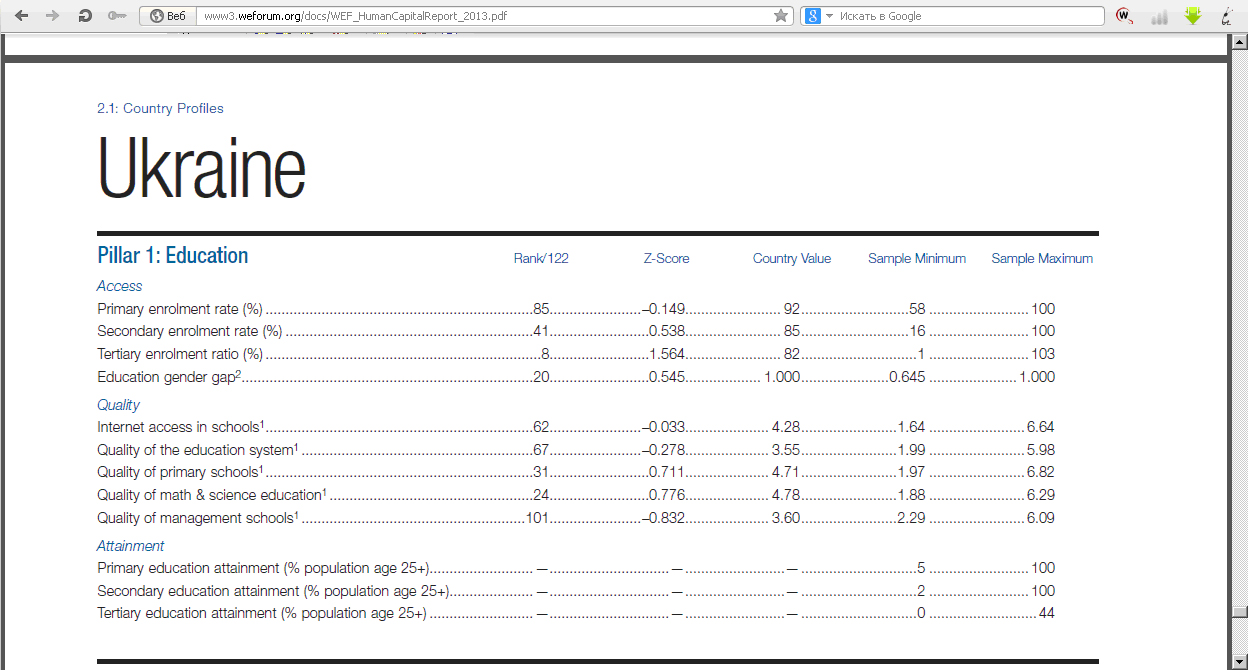Reload the current PDF page
The height and width of the screenshot is (670, 1248).
point(85,16)
